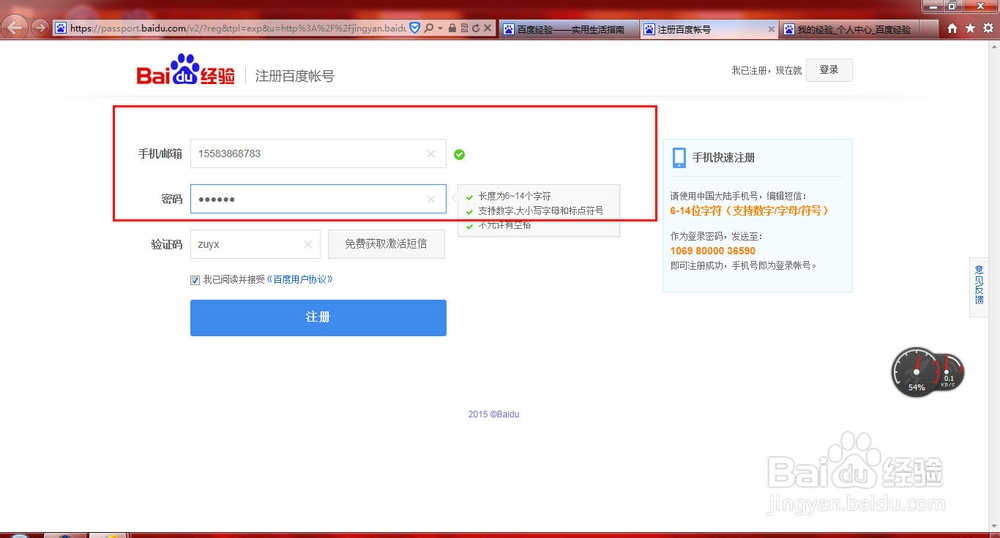Click 注册百度帐号 page heading

pyautogui.click(x=295, y=76)
